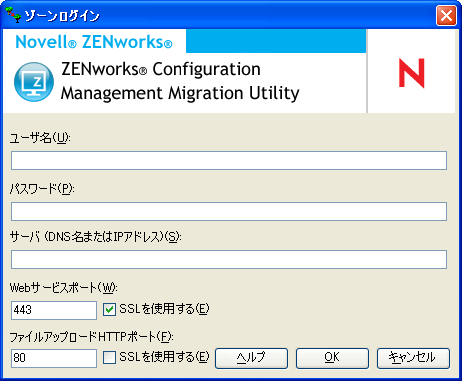This screenshot has height=381, width=462.
Task: Focus the パスワード input field
Action: 229,211
